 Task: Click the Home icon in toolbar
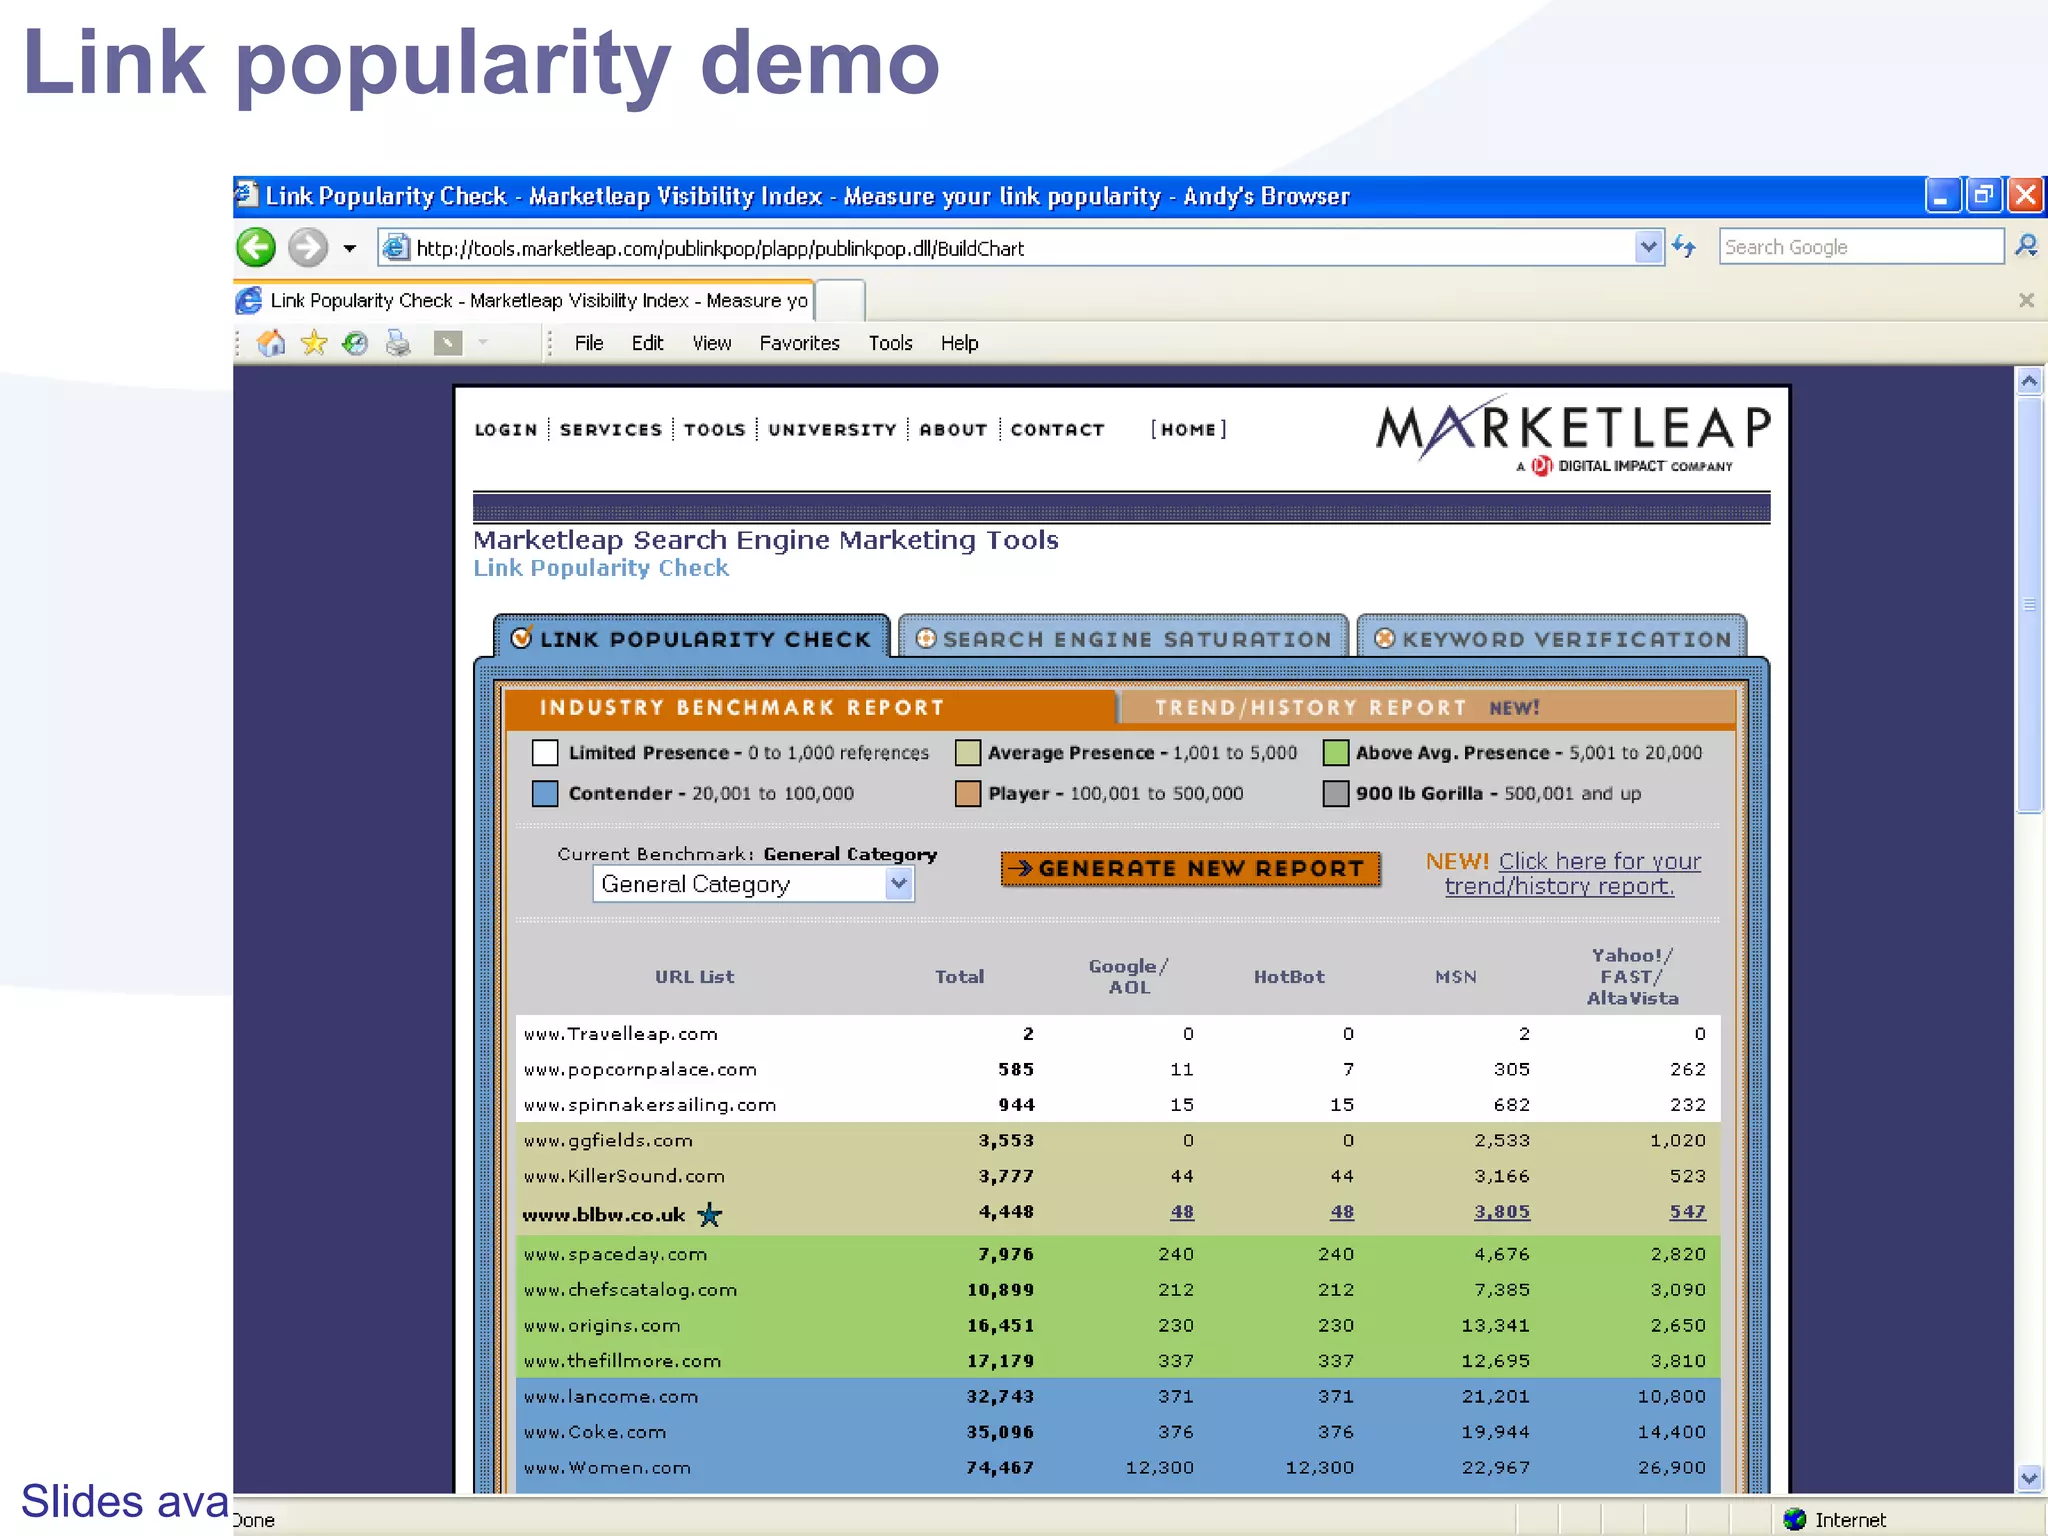coord(271,343)
